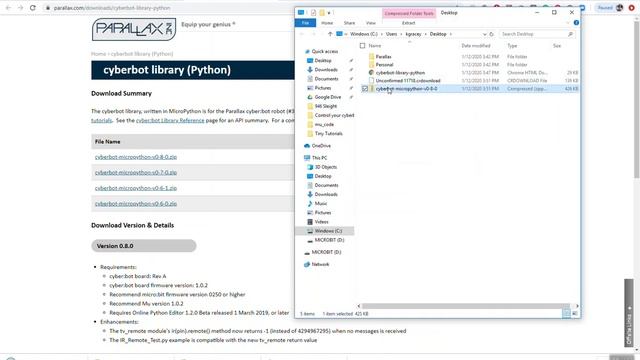Click the blank file icon of Unconfirmed crdownload
Screen dimensions: 640x360
[x=371, y=81]
